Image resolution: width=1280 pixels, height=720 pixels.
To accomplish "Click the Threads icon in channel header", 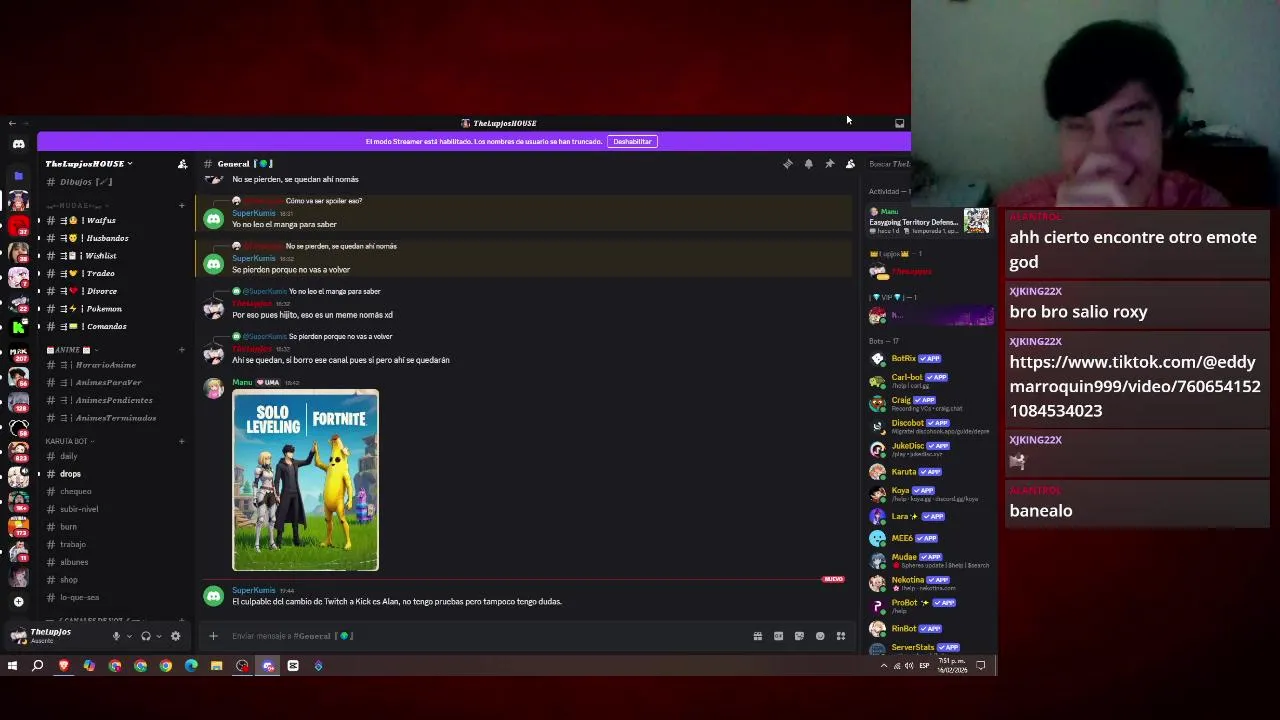I will click(788, 164).
